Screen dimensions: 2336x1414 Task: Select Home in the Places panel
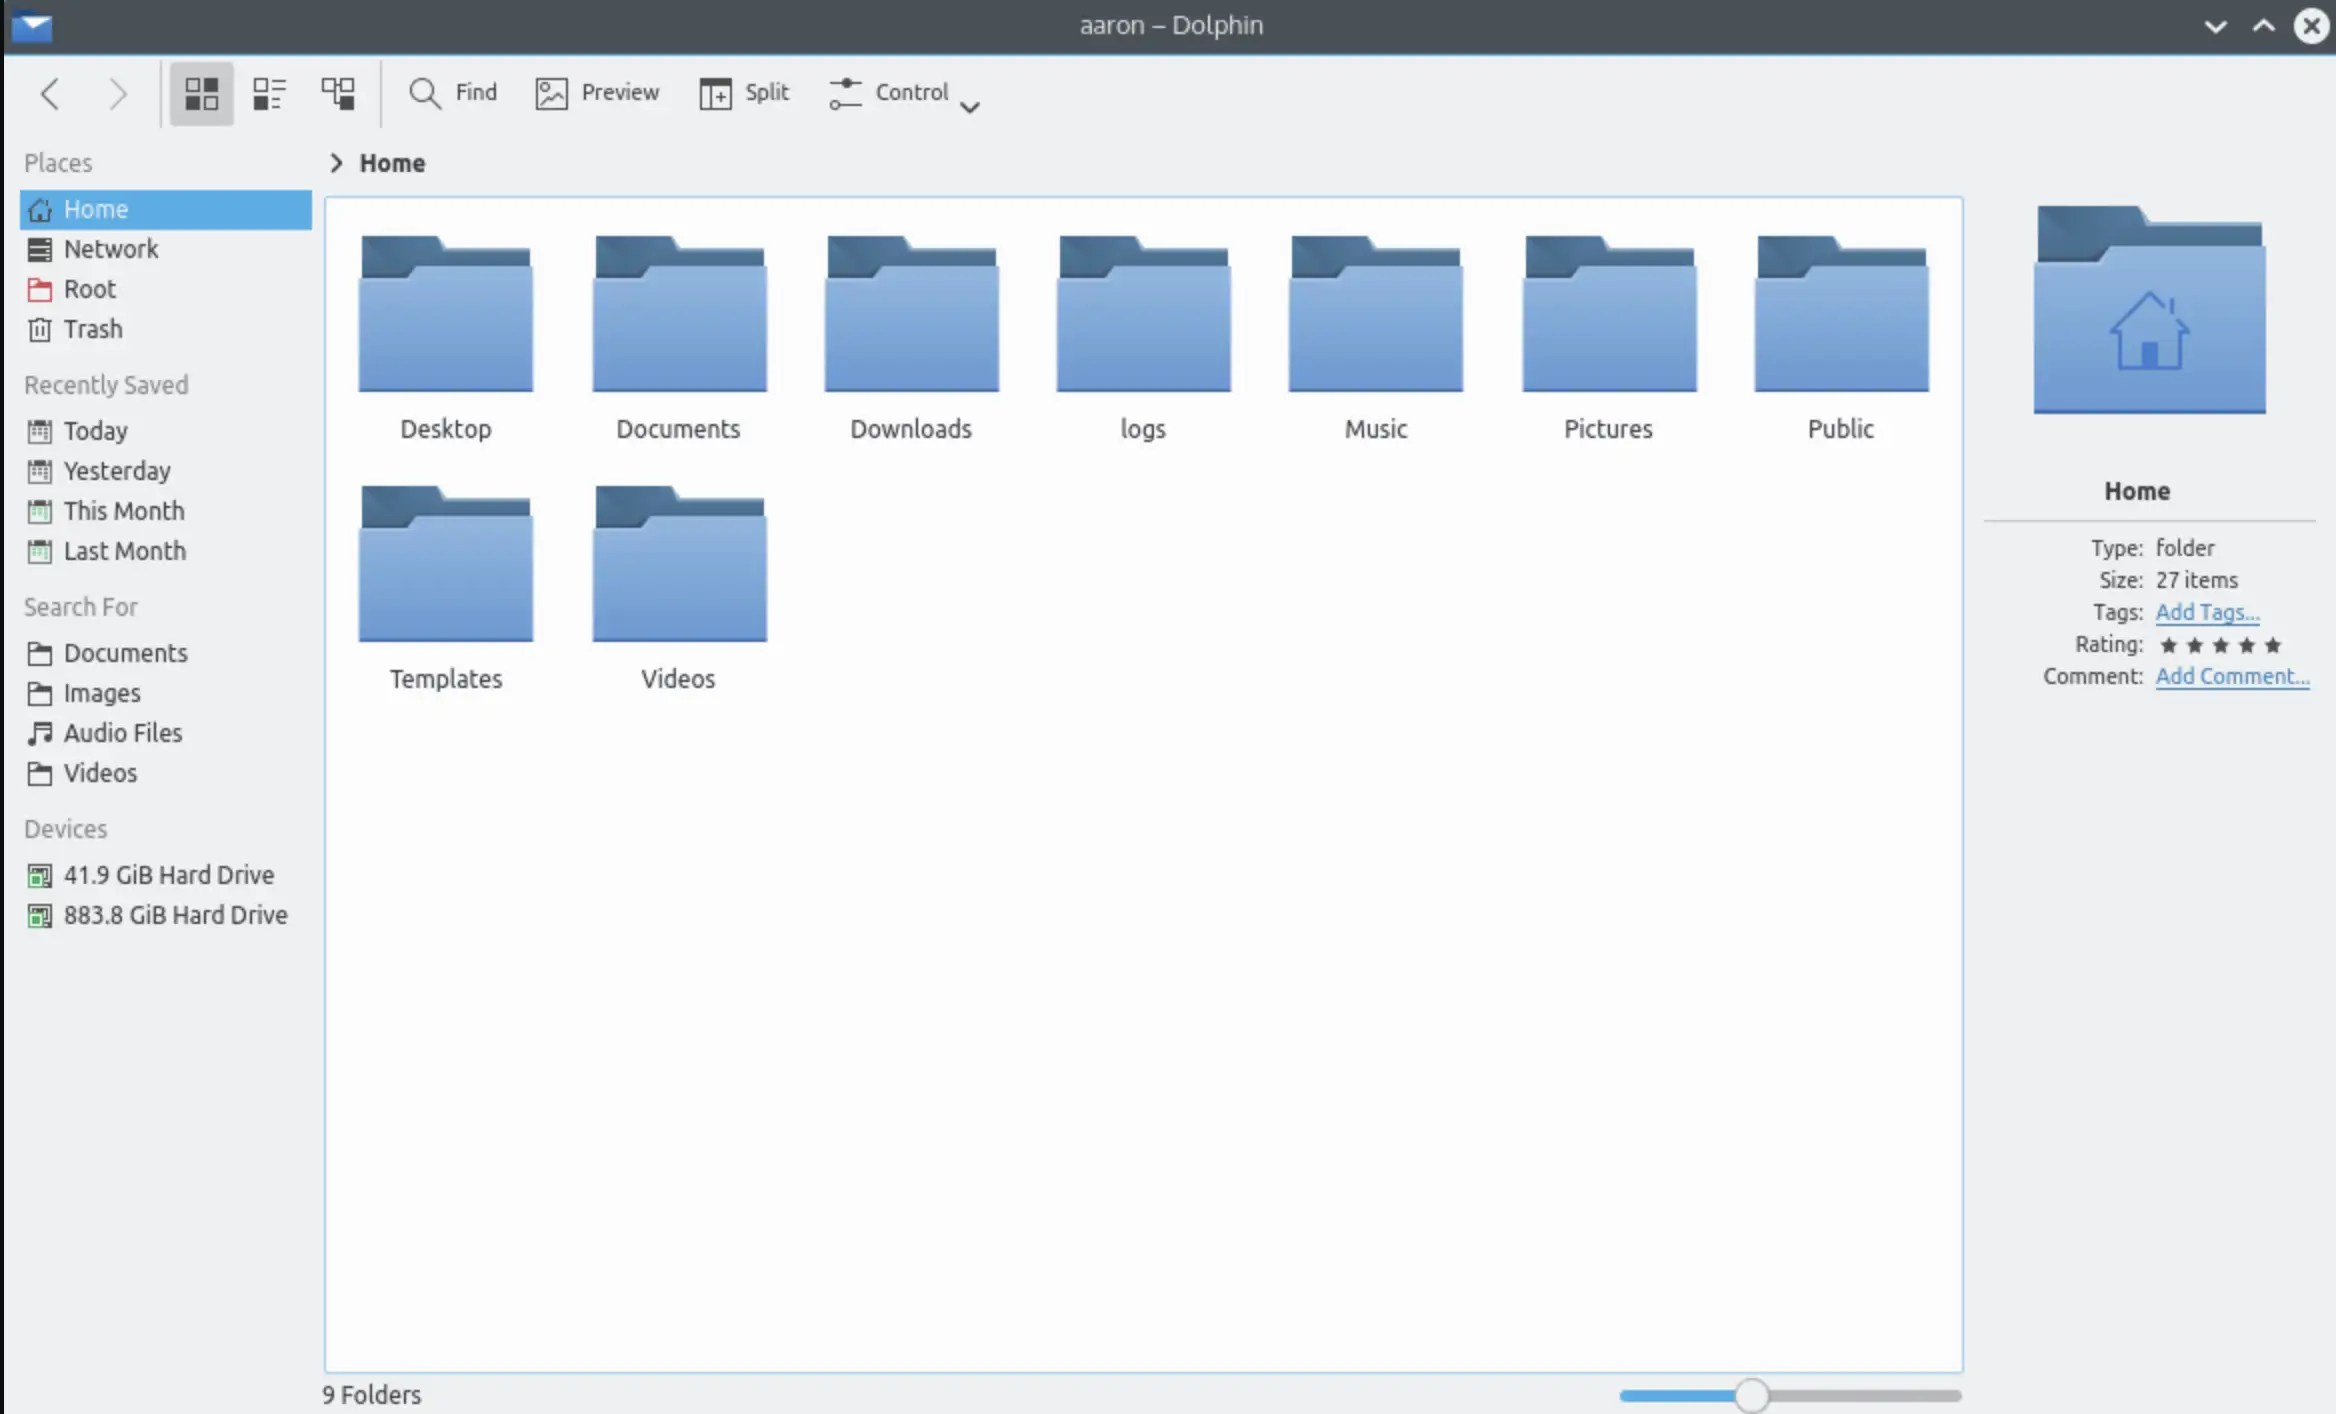[x=95, y=208]
